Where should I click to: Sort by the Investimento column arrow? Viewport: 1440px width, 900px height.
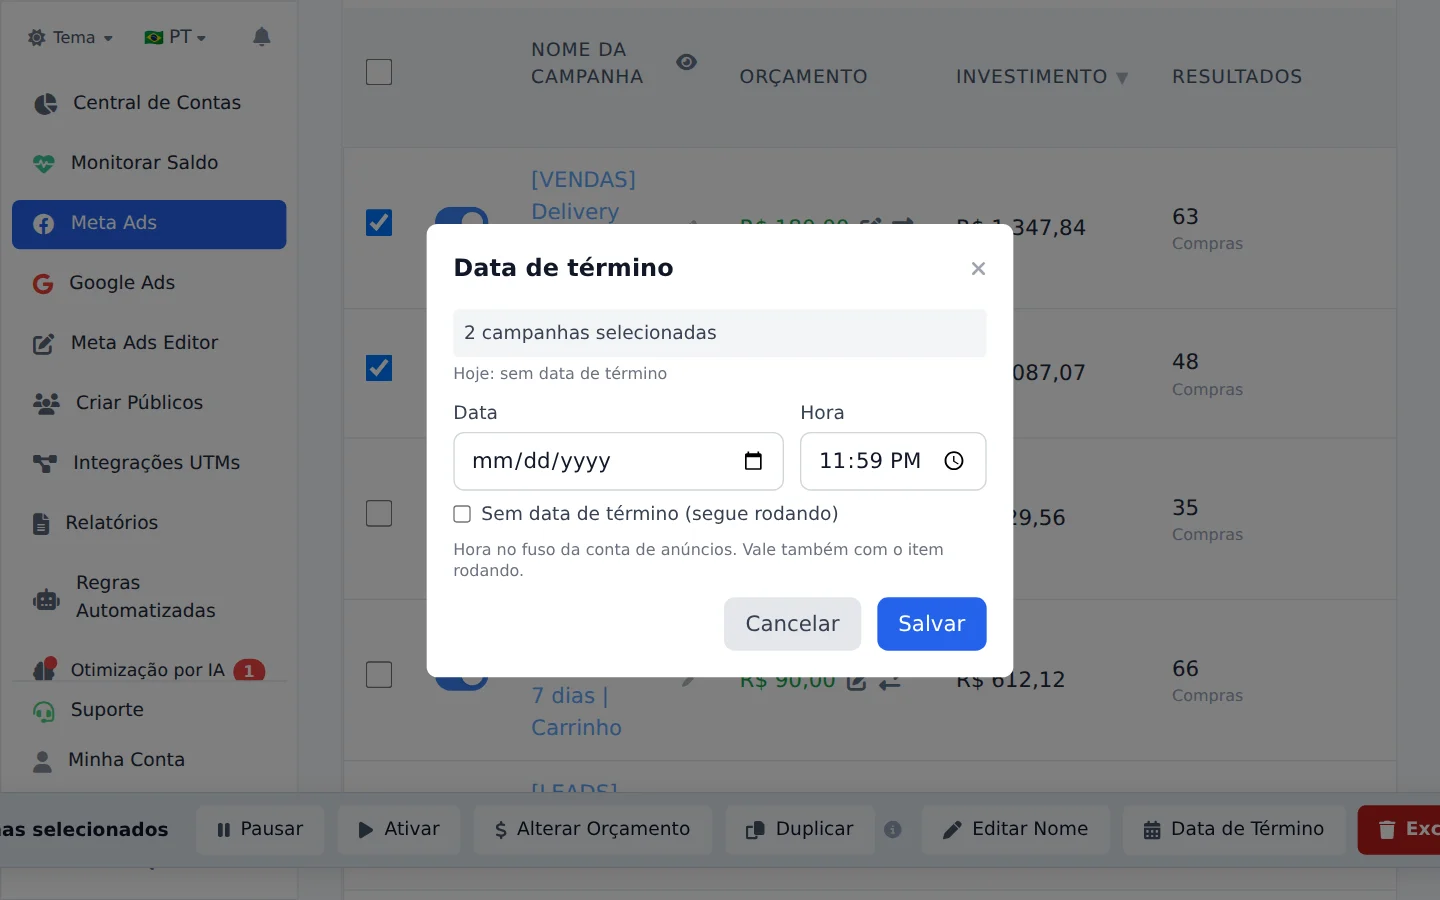tap(1122, 78)
